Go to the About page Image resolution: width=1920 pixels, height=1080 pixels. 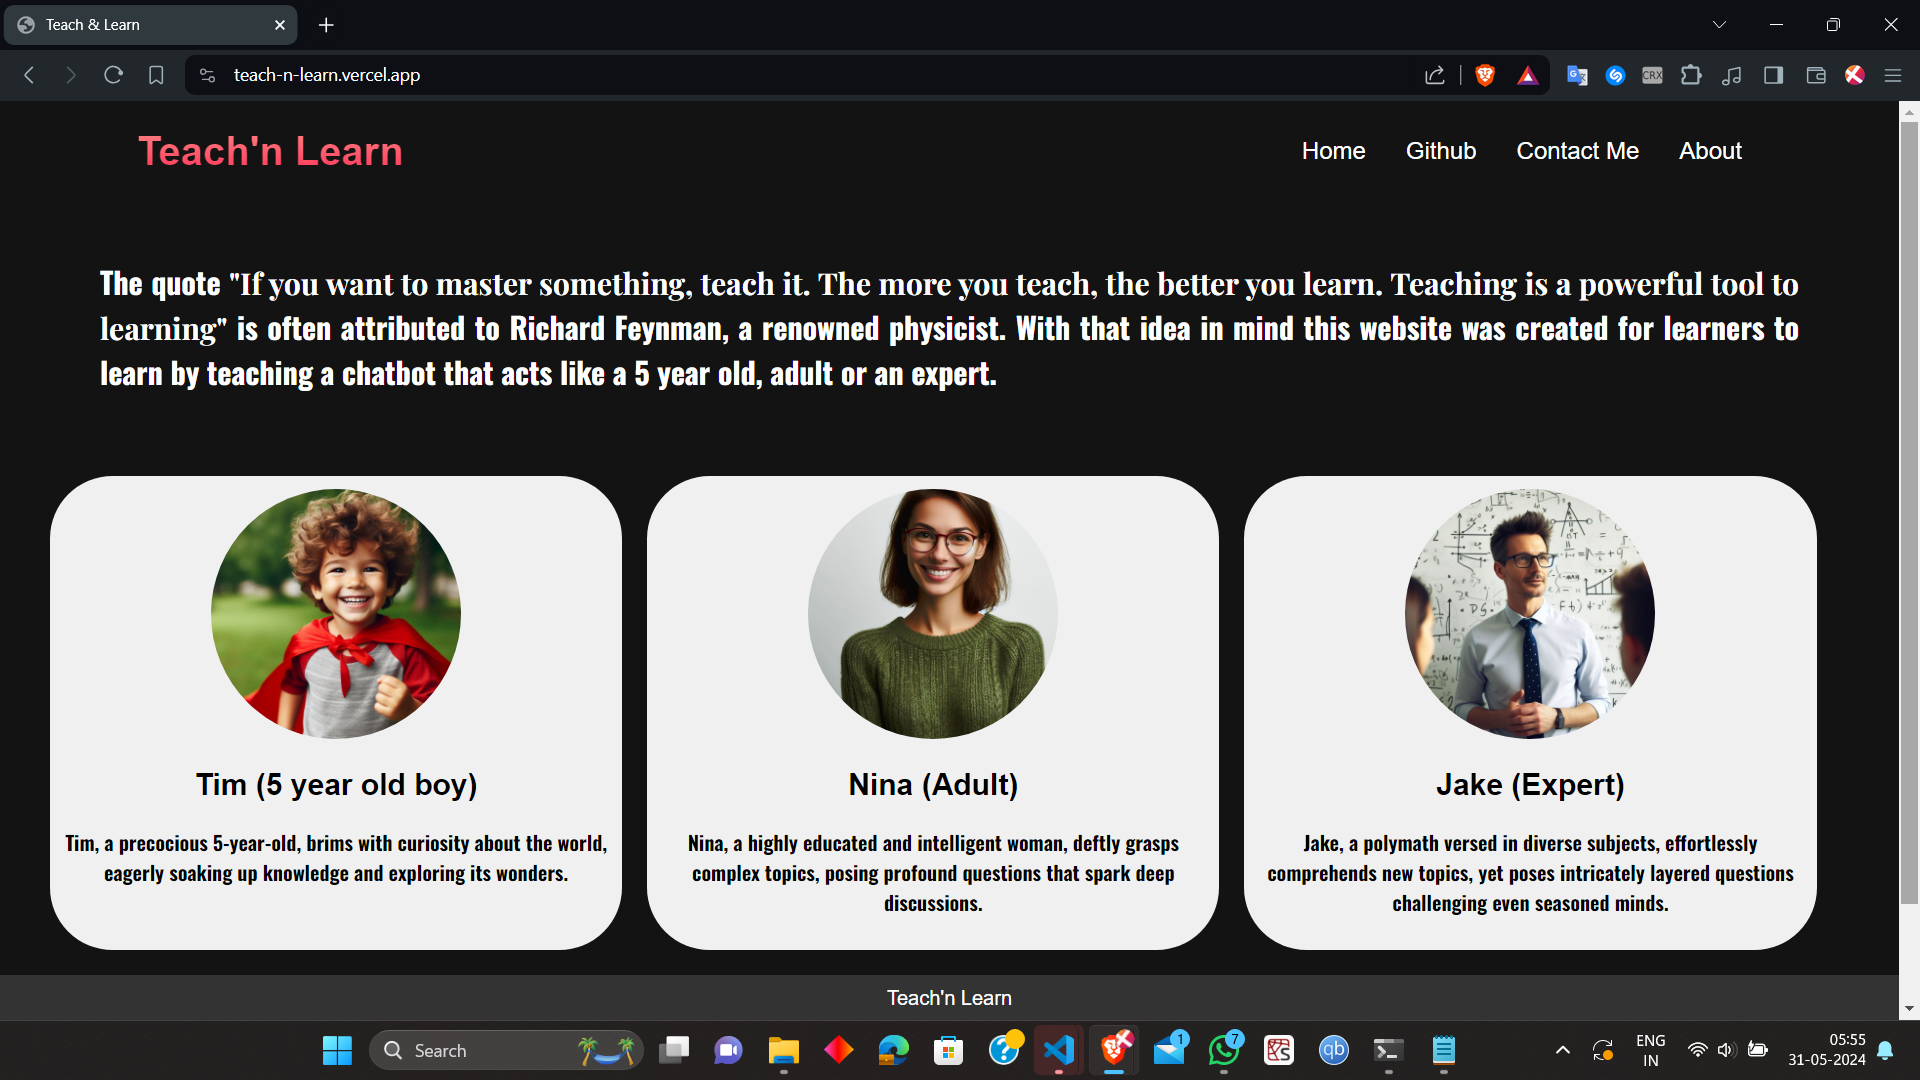(x=1710, y=151)
